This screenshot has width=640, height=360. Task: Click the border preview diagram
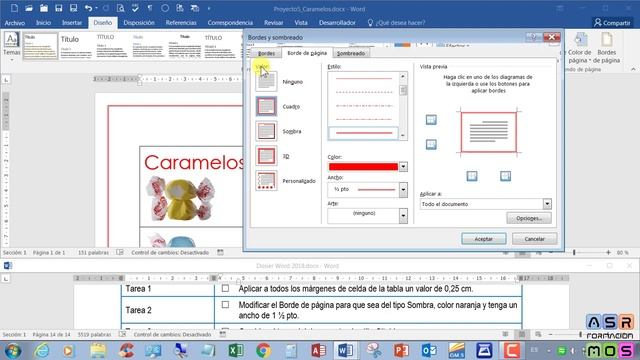tap(489, 132)
